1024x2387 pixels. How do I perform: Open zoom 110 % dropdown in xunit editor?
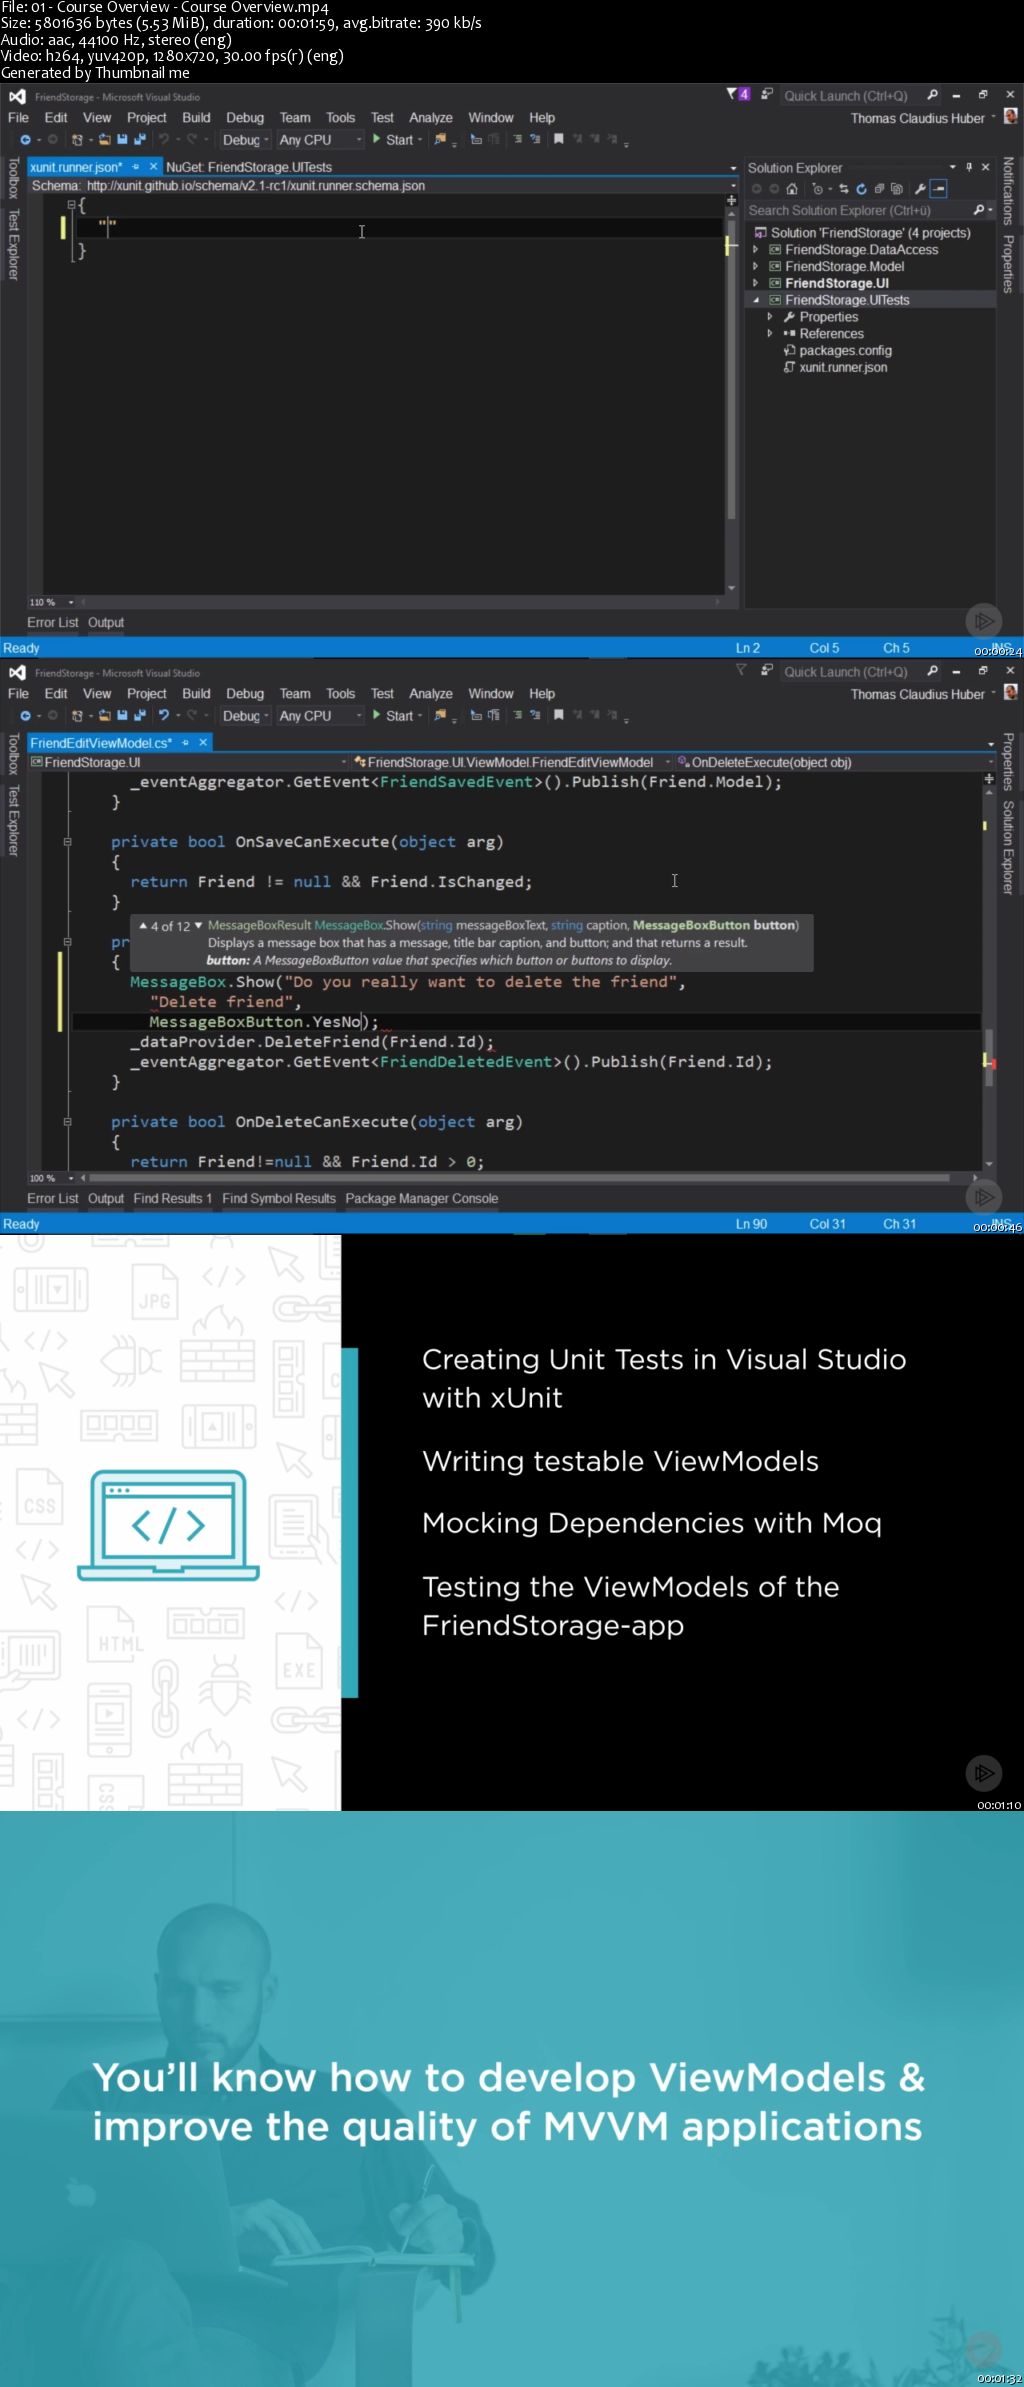pos(52,602)
